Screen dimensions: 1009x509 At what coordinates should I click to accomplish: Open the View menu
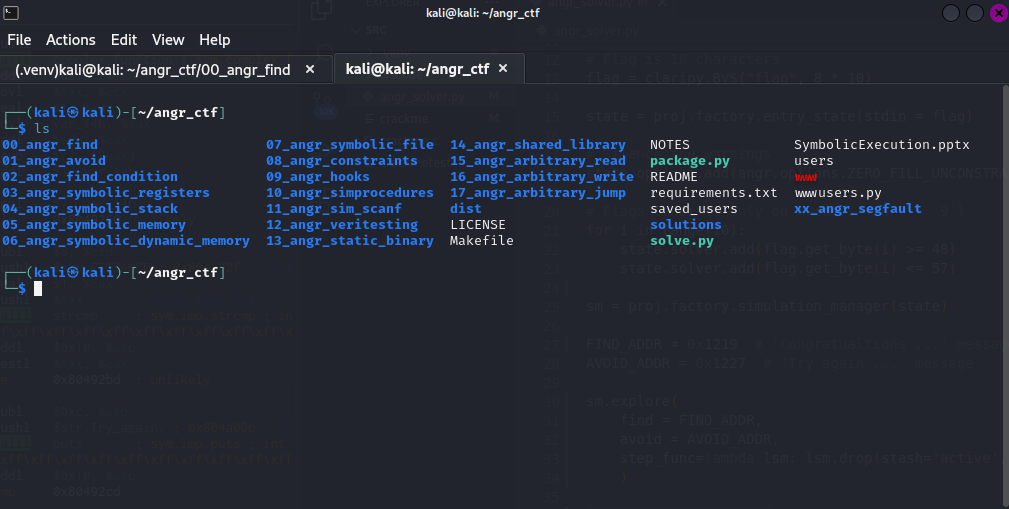coord(168,40)
